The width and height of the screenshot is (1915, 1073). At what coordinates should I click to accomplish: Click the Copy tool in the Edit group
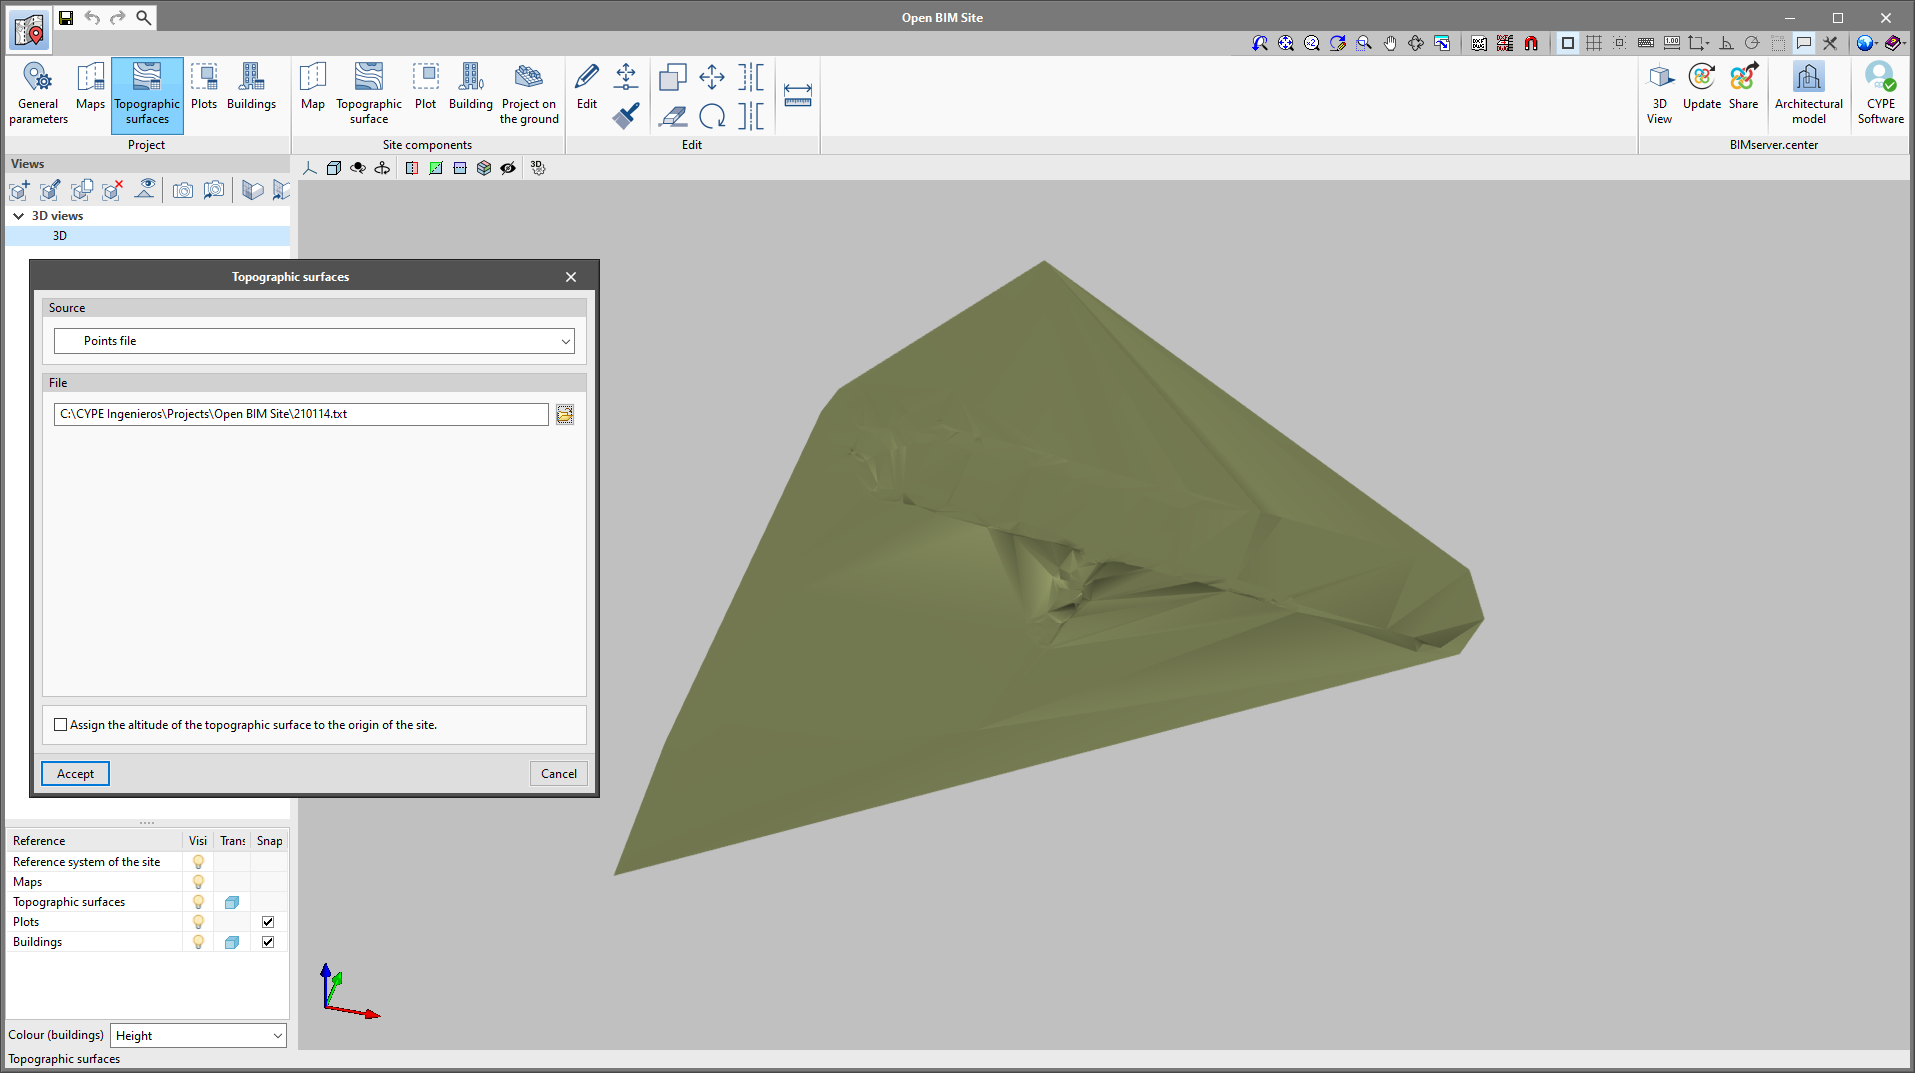[673, 77]
